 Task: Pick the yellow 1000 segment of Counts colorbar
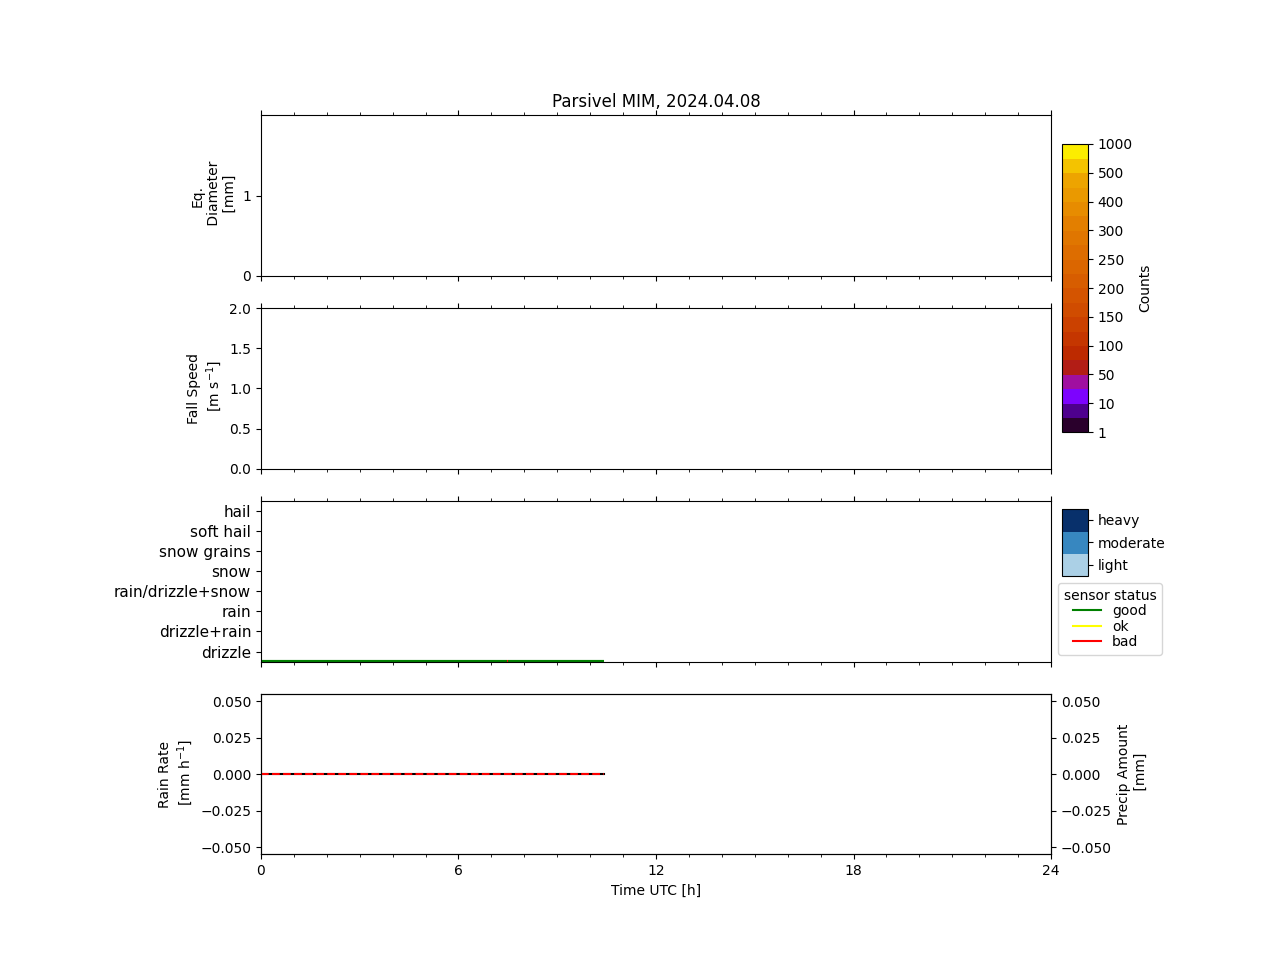point(1075,152)
